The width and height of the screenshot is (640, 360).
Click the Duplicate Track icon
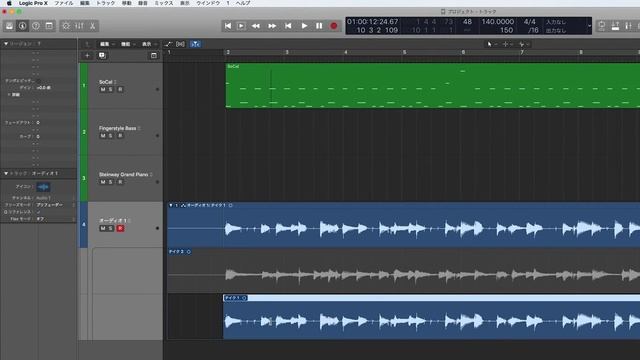click(x=102, y=55)
